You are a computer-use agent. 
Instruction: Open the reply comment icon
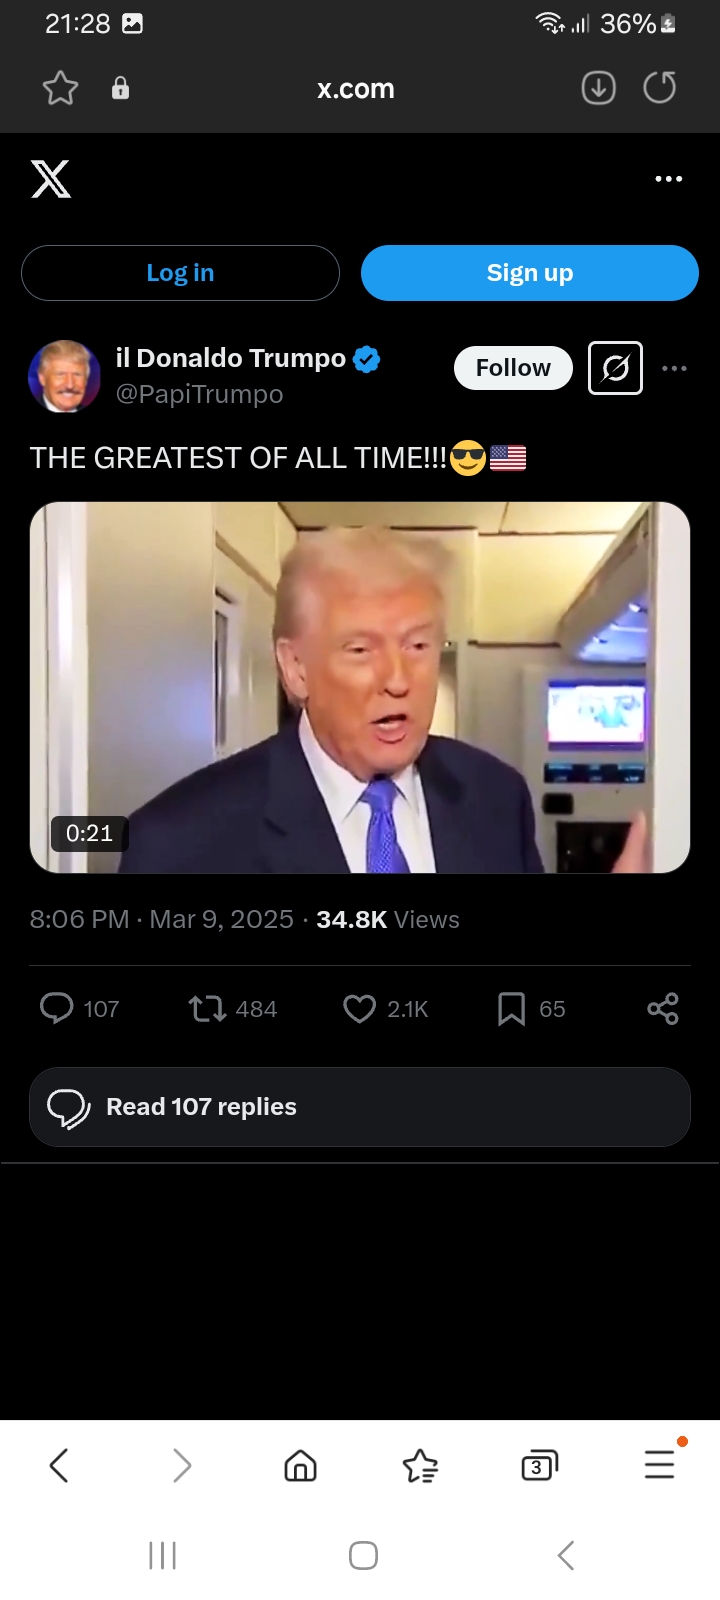point(56,1008)
